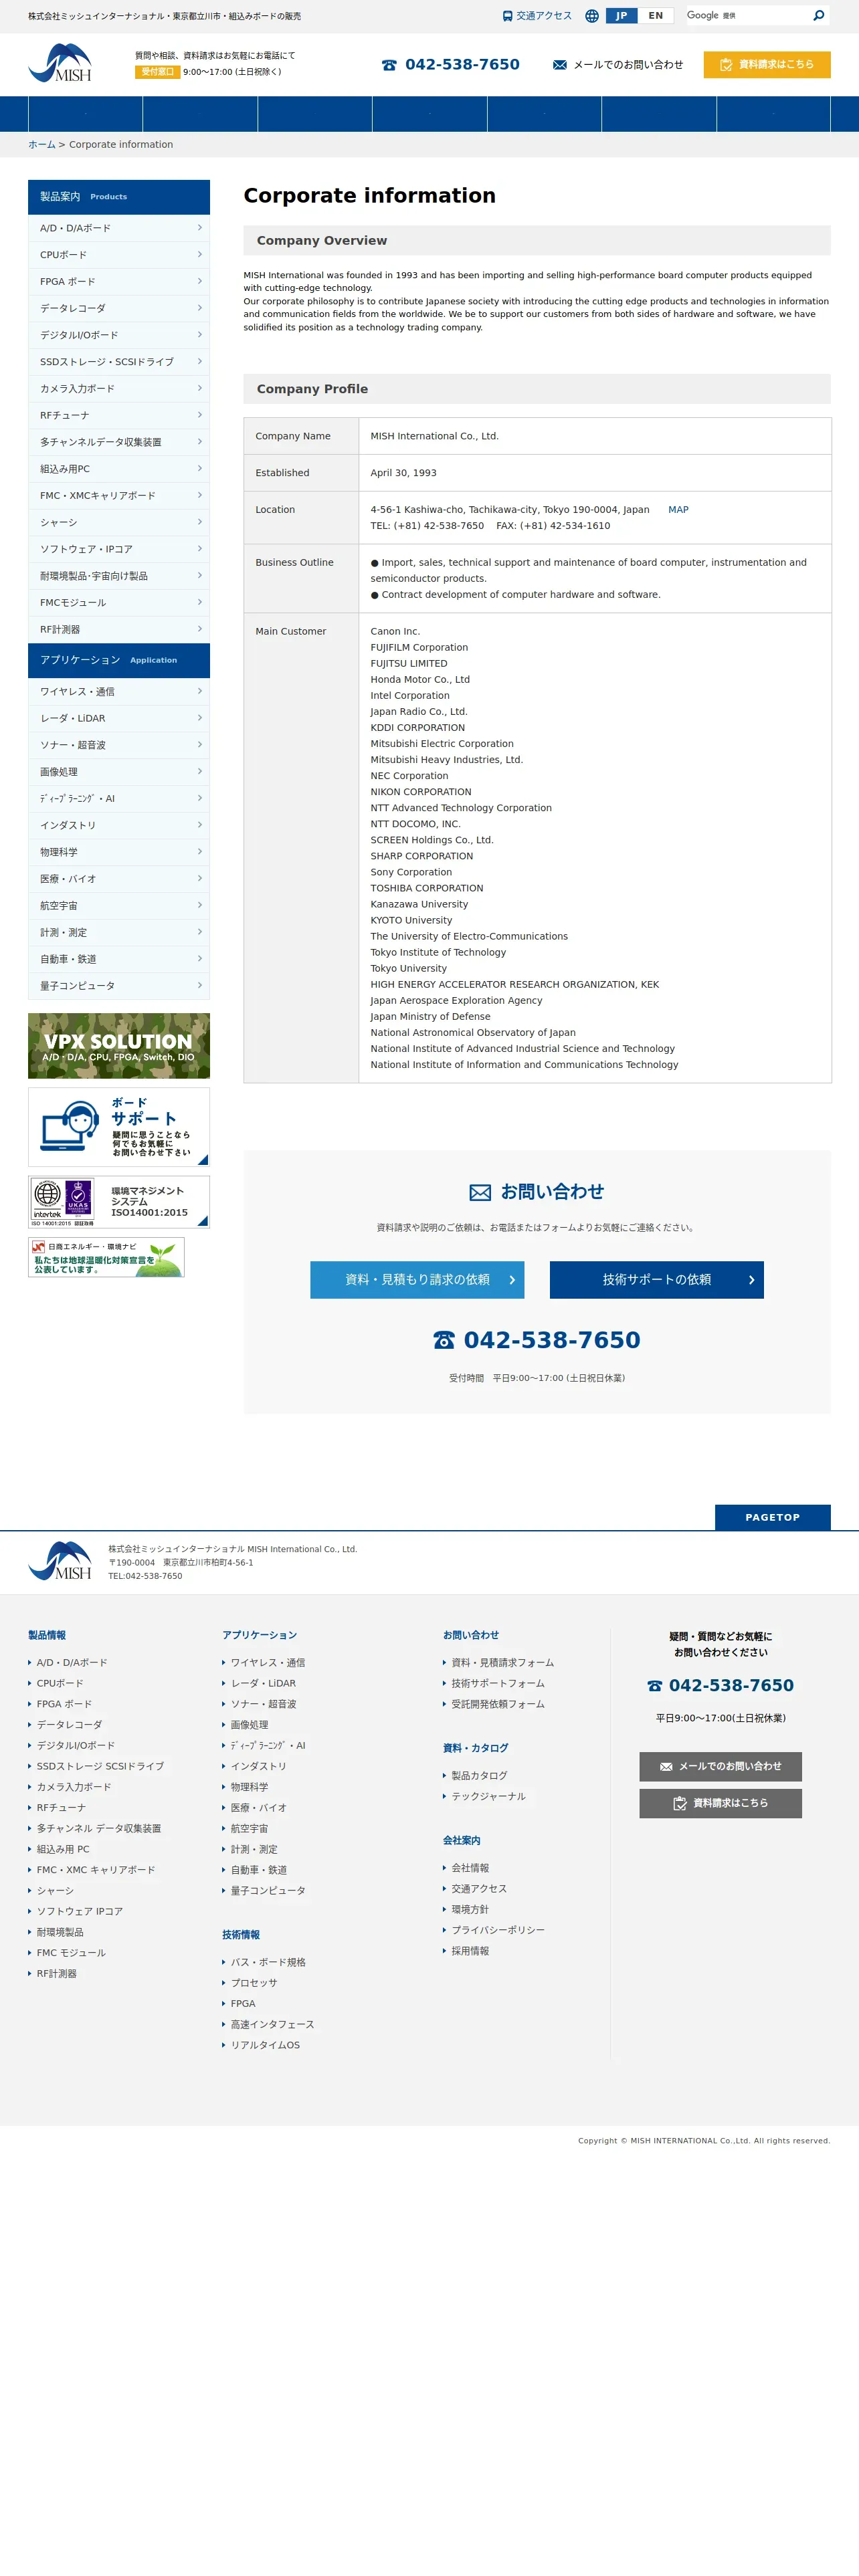Screen dimensions: 859x2576
Task: Click the envelope icon beside お問い合わせ heading
Action: tap(480, 1192)
